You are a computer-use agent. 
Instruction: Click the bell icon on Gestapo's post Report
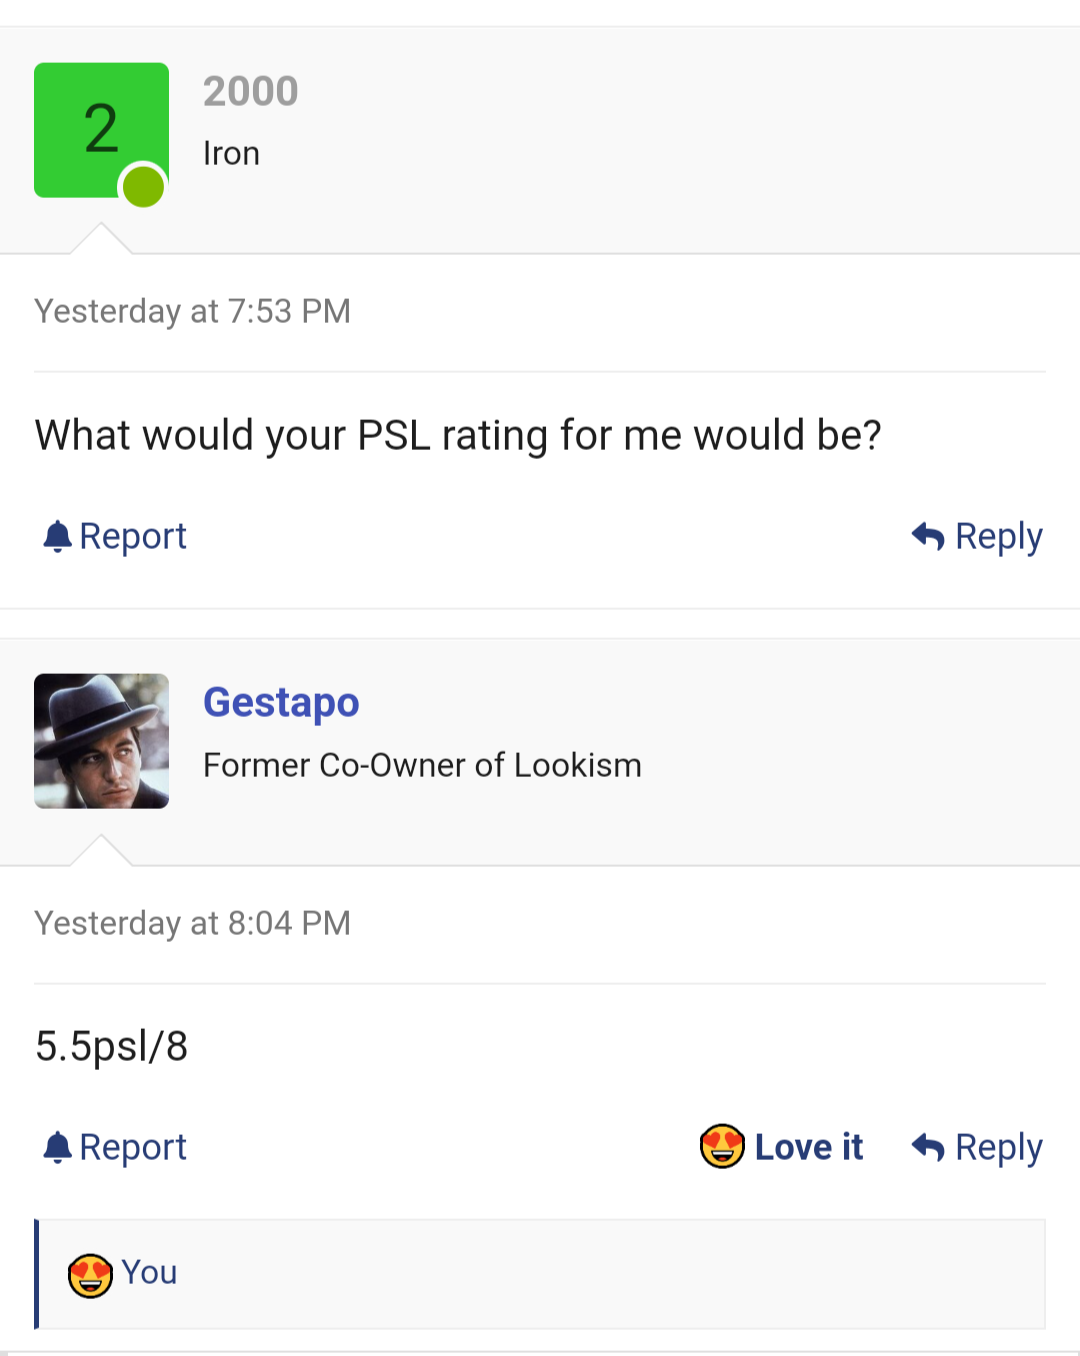point(57,1148)
